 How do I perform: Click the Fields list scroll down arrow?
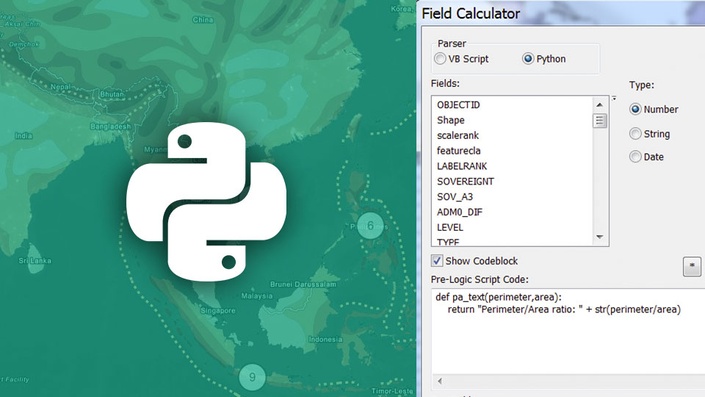coord(599,237)
